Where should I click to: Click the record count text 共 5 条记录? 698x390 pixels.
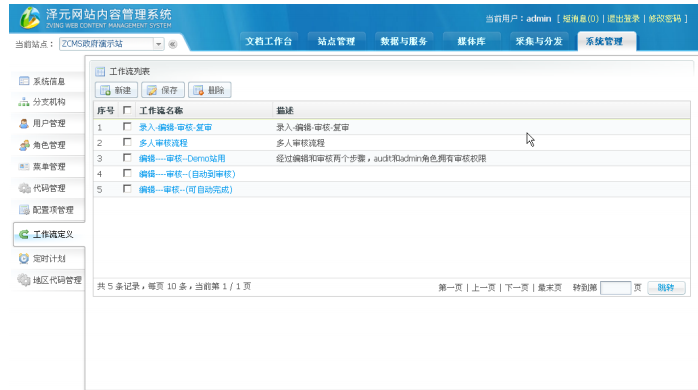(x=118, y=286)
